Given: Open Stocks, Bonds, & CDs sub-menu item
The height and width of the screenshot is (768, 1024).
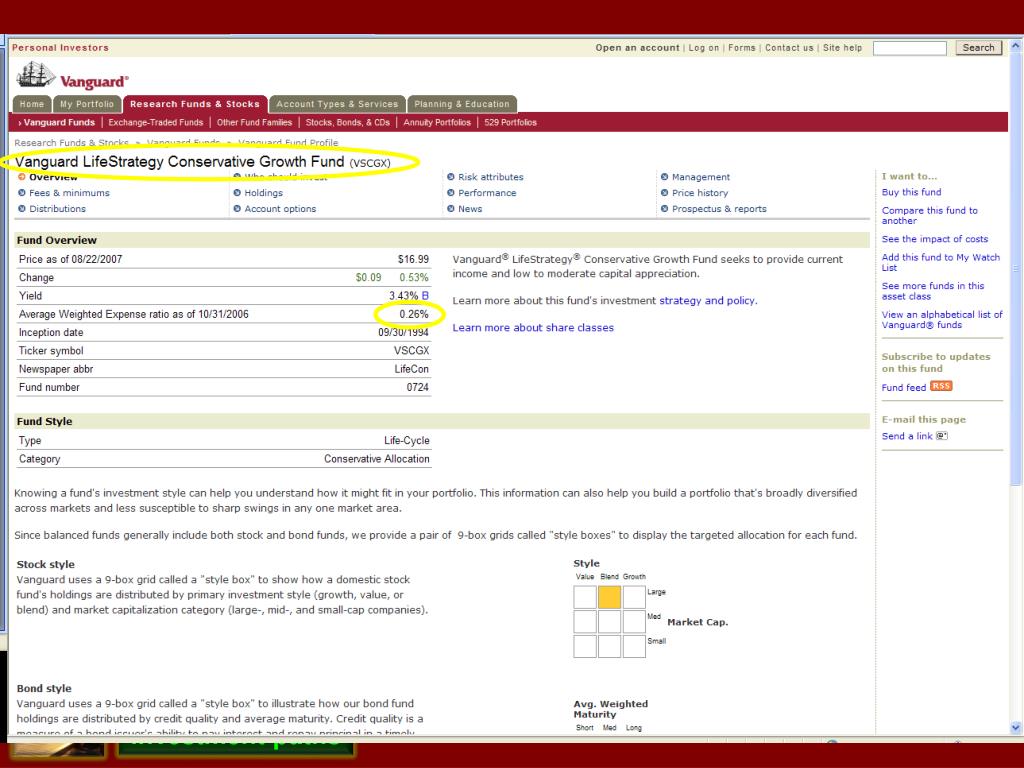Looking at the screenshot, I should click(x=347, y=122).
